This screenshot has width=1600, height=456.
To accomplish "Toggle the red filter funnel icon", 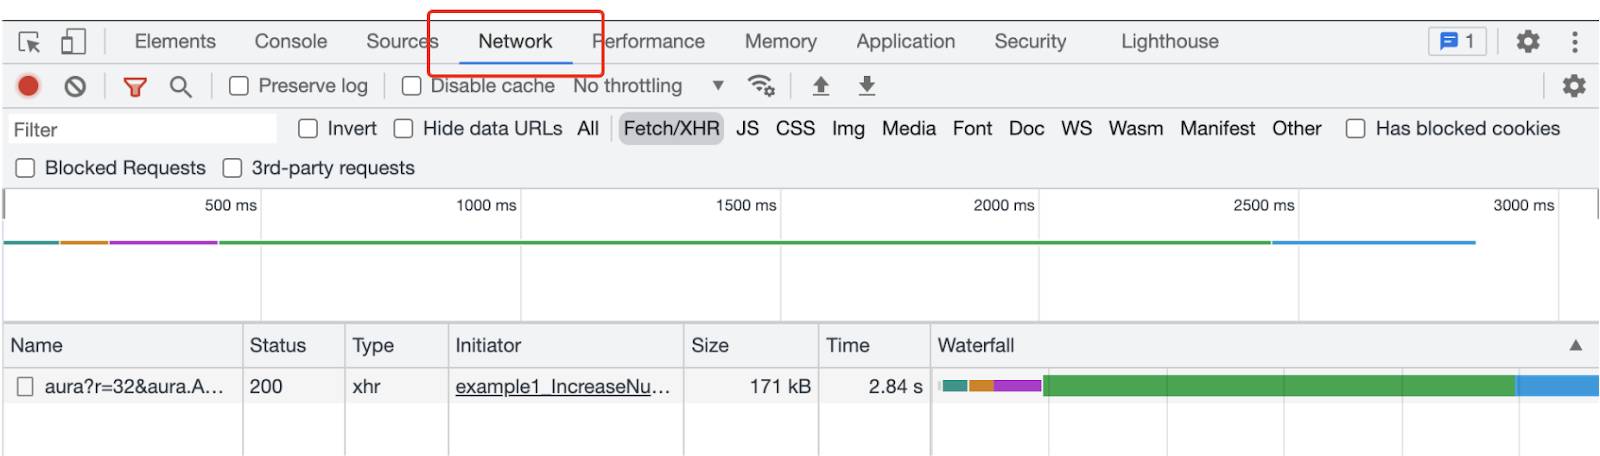I will pos(135,87).
